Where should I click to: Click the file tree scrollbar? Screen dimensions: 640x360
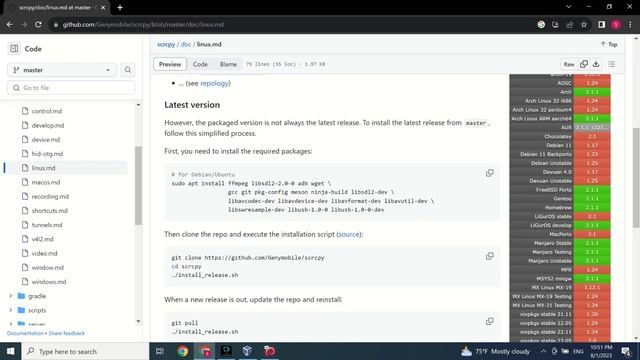138,185
